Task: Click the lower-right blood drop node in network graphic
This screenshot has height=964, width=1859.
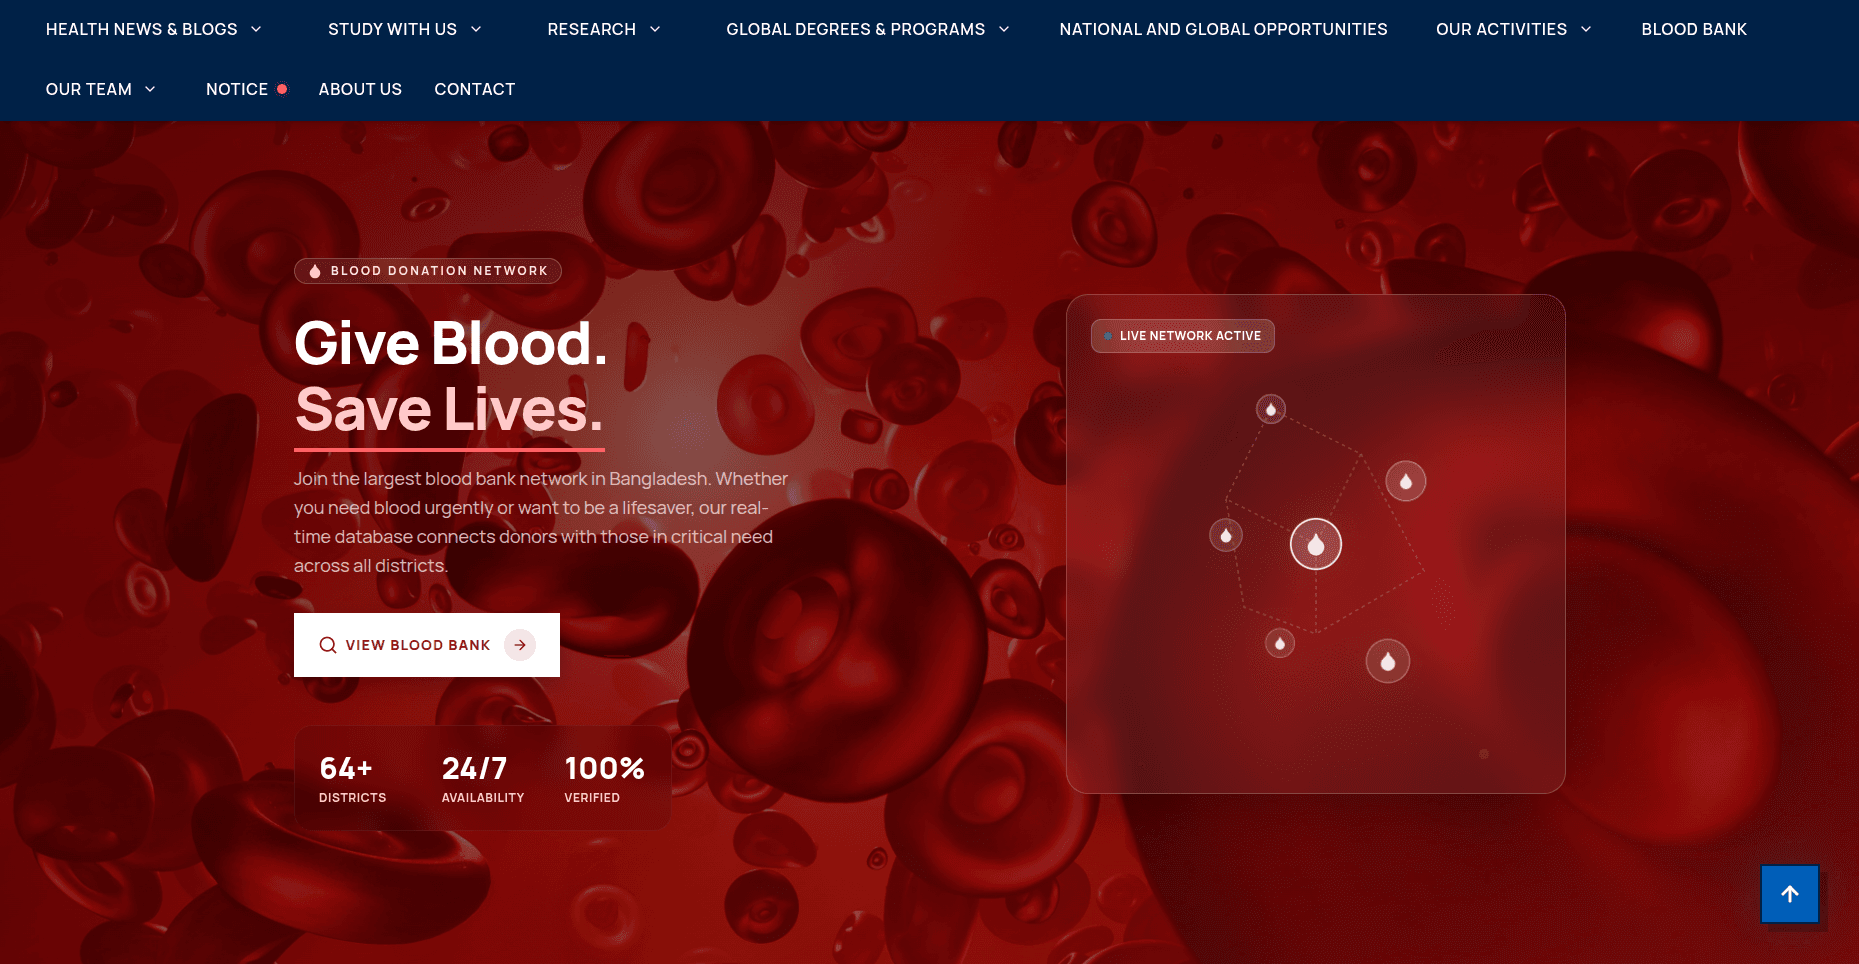Action: (1388, 661)
